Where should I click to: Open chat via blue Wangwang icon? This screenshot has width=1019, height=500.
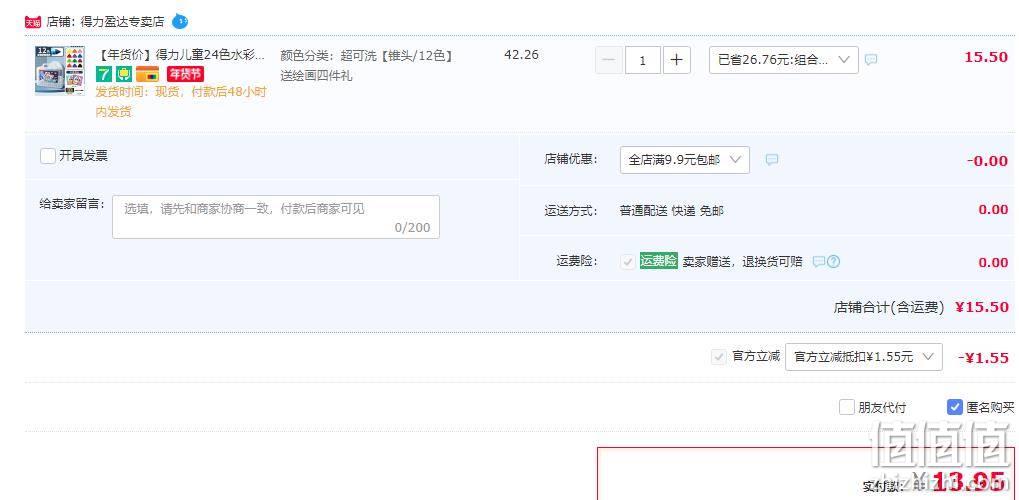pos(180,21)
